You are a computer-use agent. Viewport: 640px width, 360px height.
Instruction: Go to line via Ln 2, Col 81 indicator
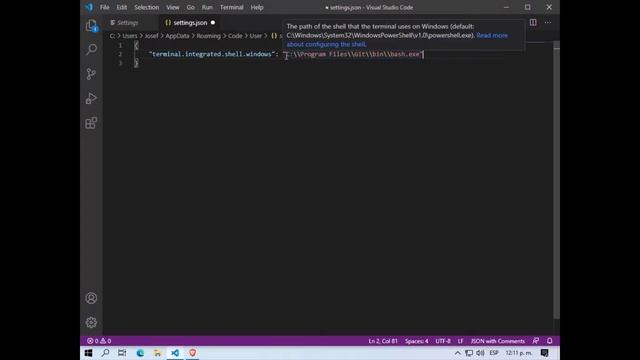383,341
